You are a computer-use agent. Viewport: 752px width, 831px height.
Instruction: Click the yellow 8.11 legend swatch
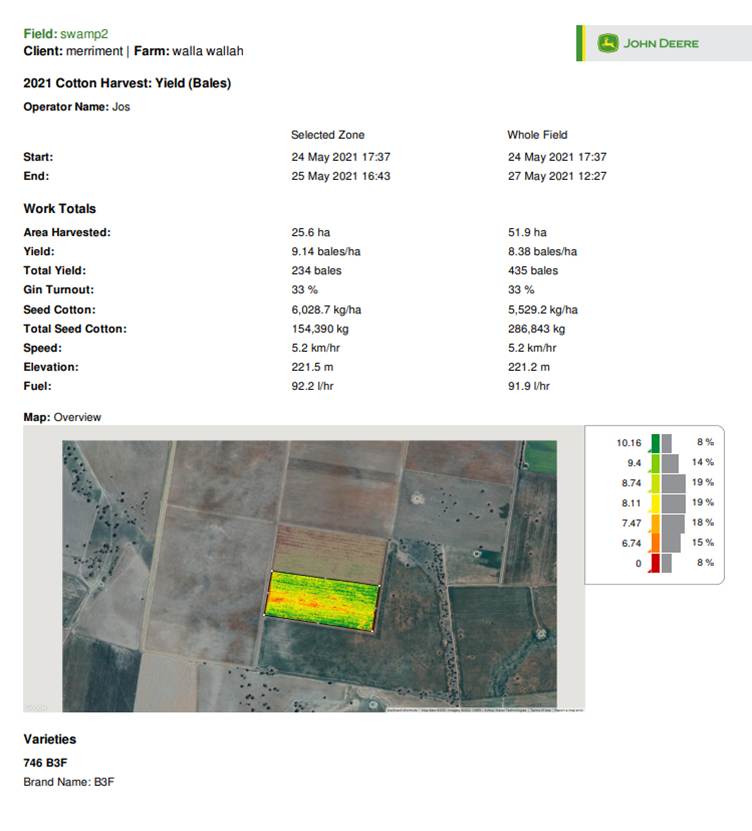pos(655,503)
